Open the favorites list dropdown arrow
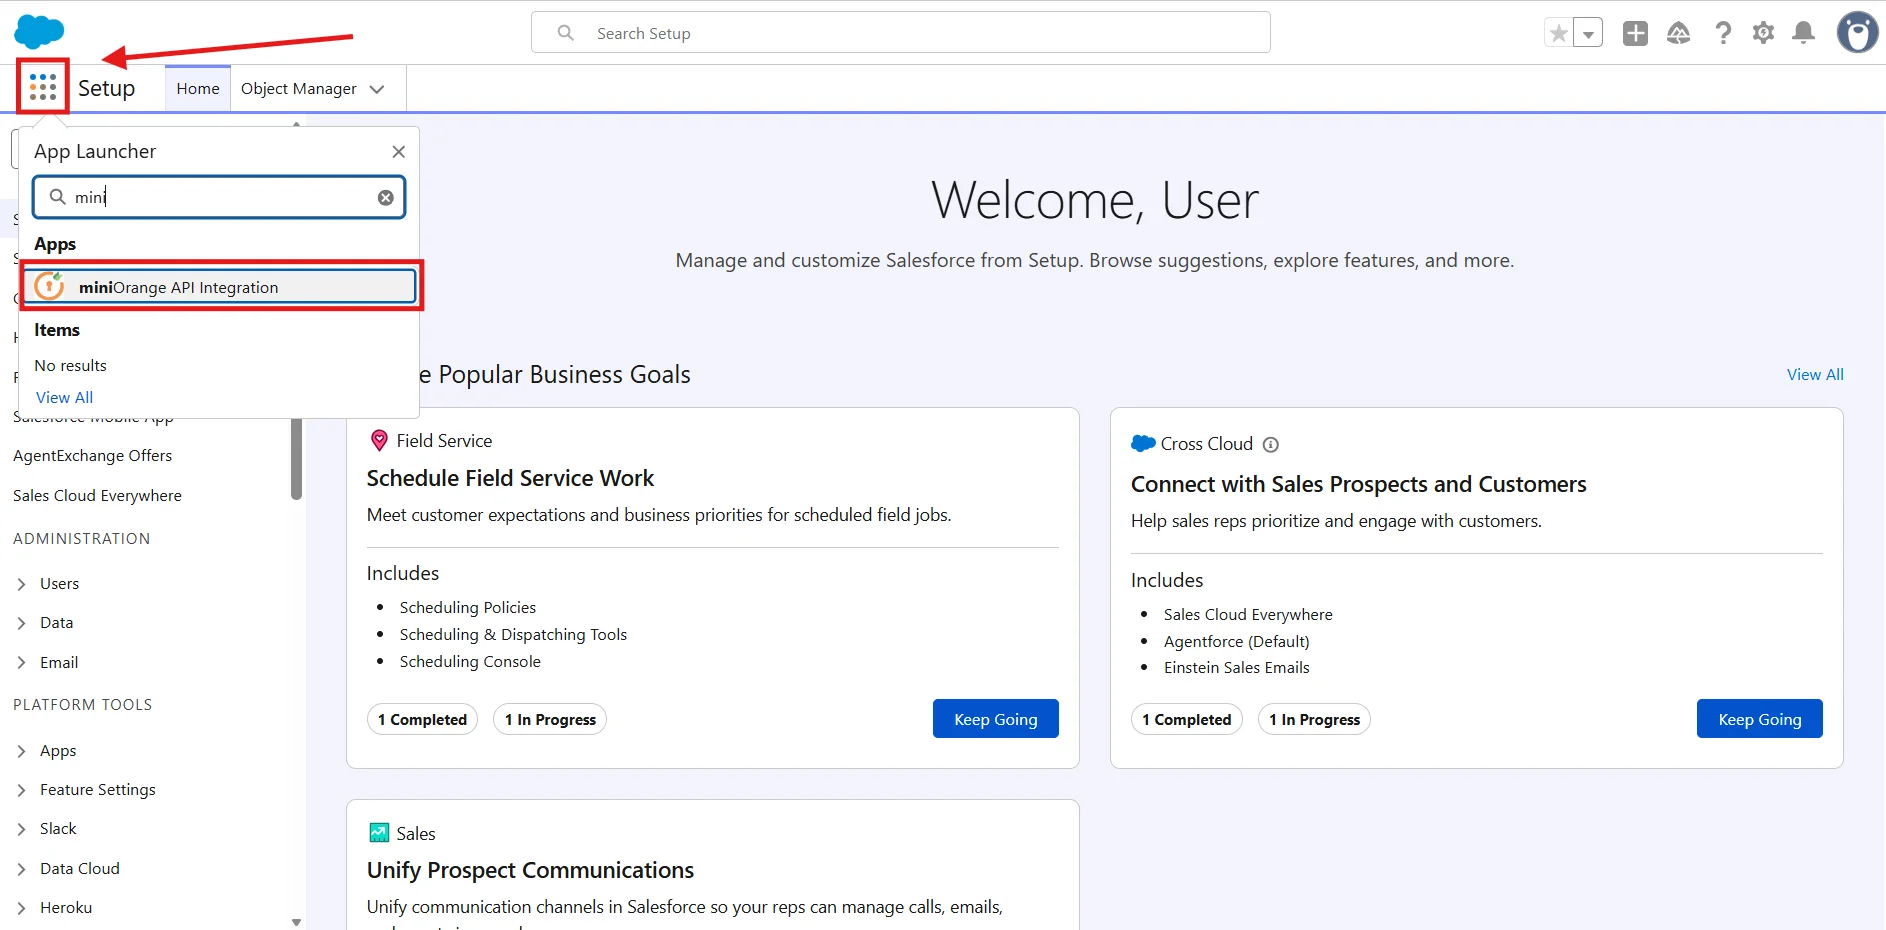Screen dimensions: 1886x930 [1588, 33]
